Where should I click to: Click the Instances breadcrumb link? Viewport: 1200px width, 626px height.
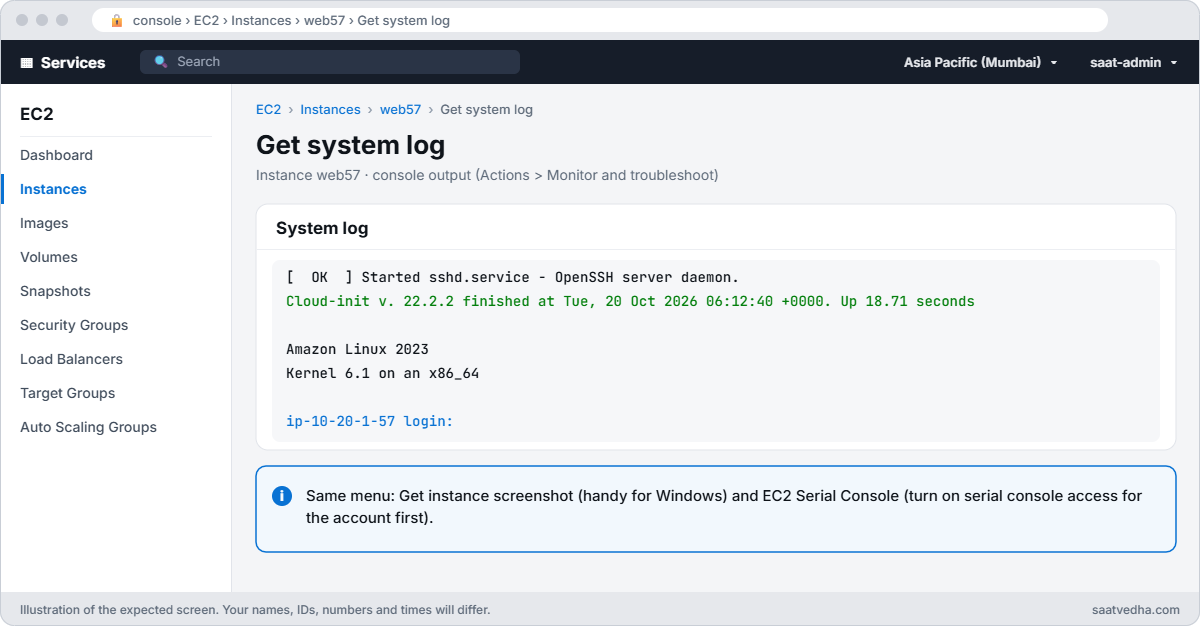point(330,110)
